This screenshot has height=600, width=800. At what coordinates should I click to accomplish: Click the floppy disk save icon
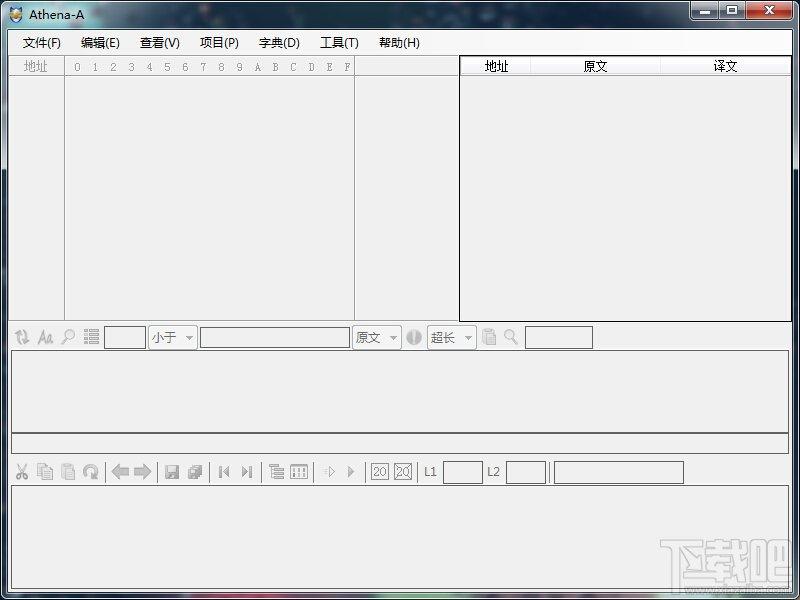[x=172, y=472]
